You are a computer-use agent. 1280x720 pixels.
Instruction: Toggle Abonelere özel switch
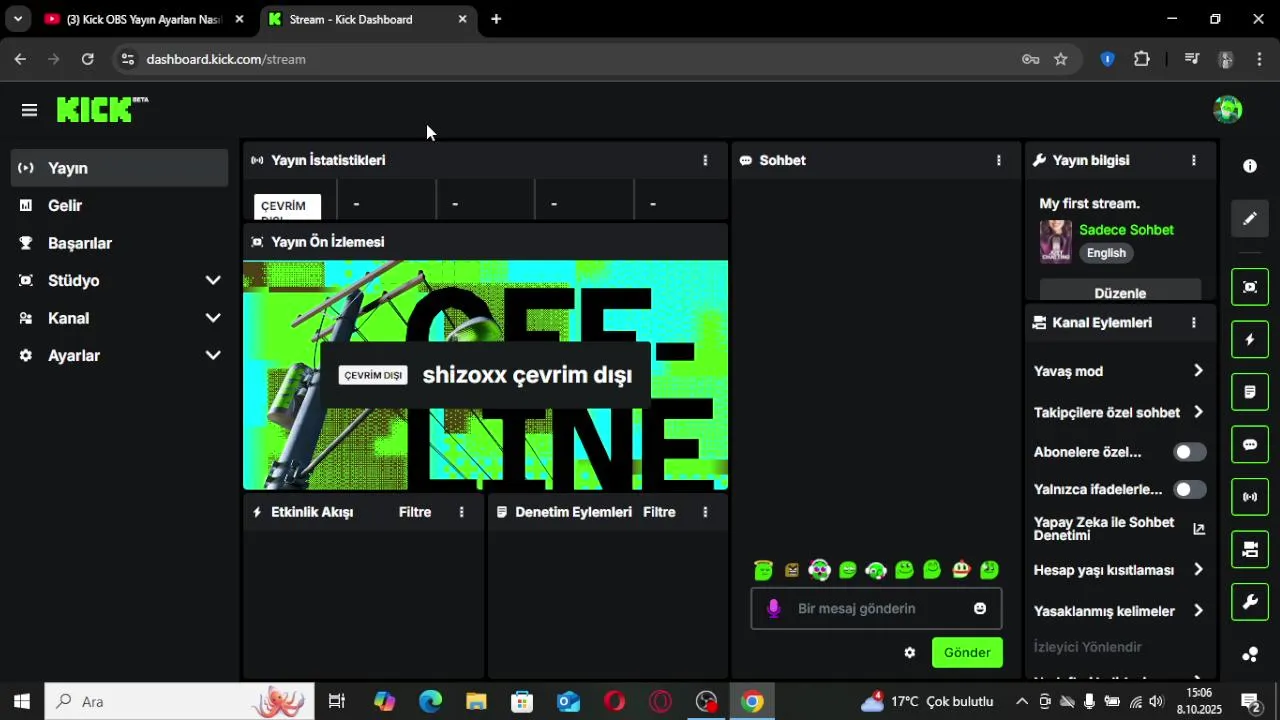pos(1189,452)
